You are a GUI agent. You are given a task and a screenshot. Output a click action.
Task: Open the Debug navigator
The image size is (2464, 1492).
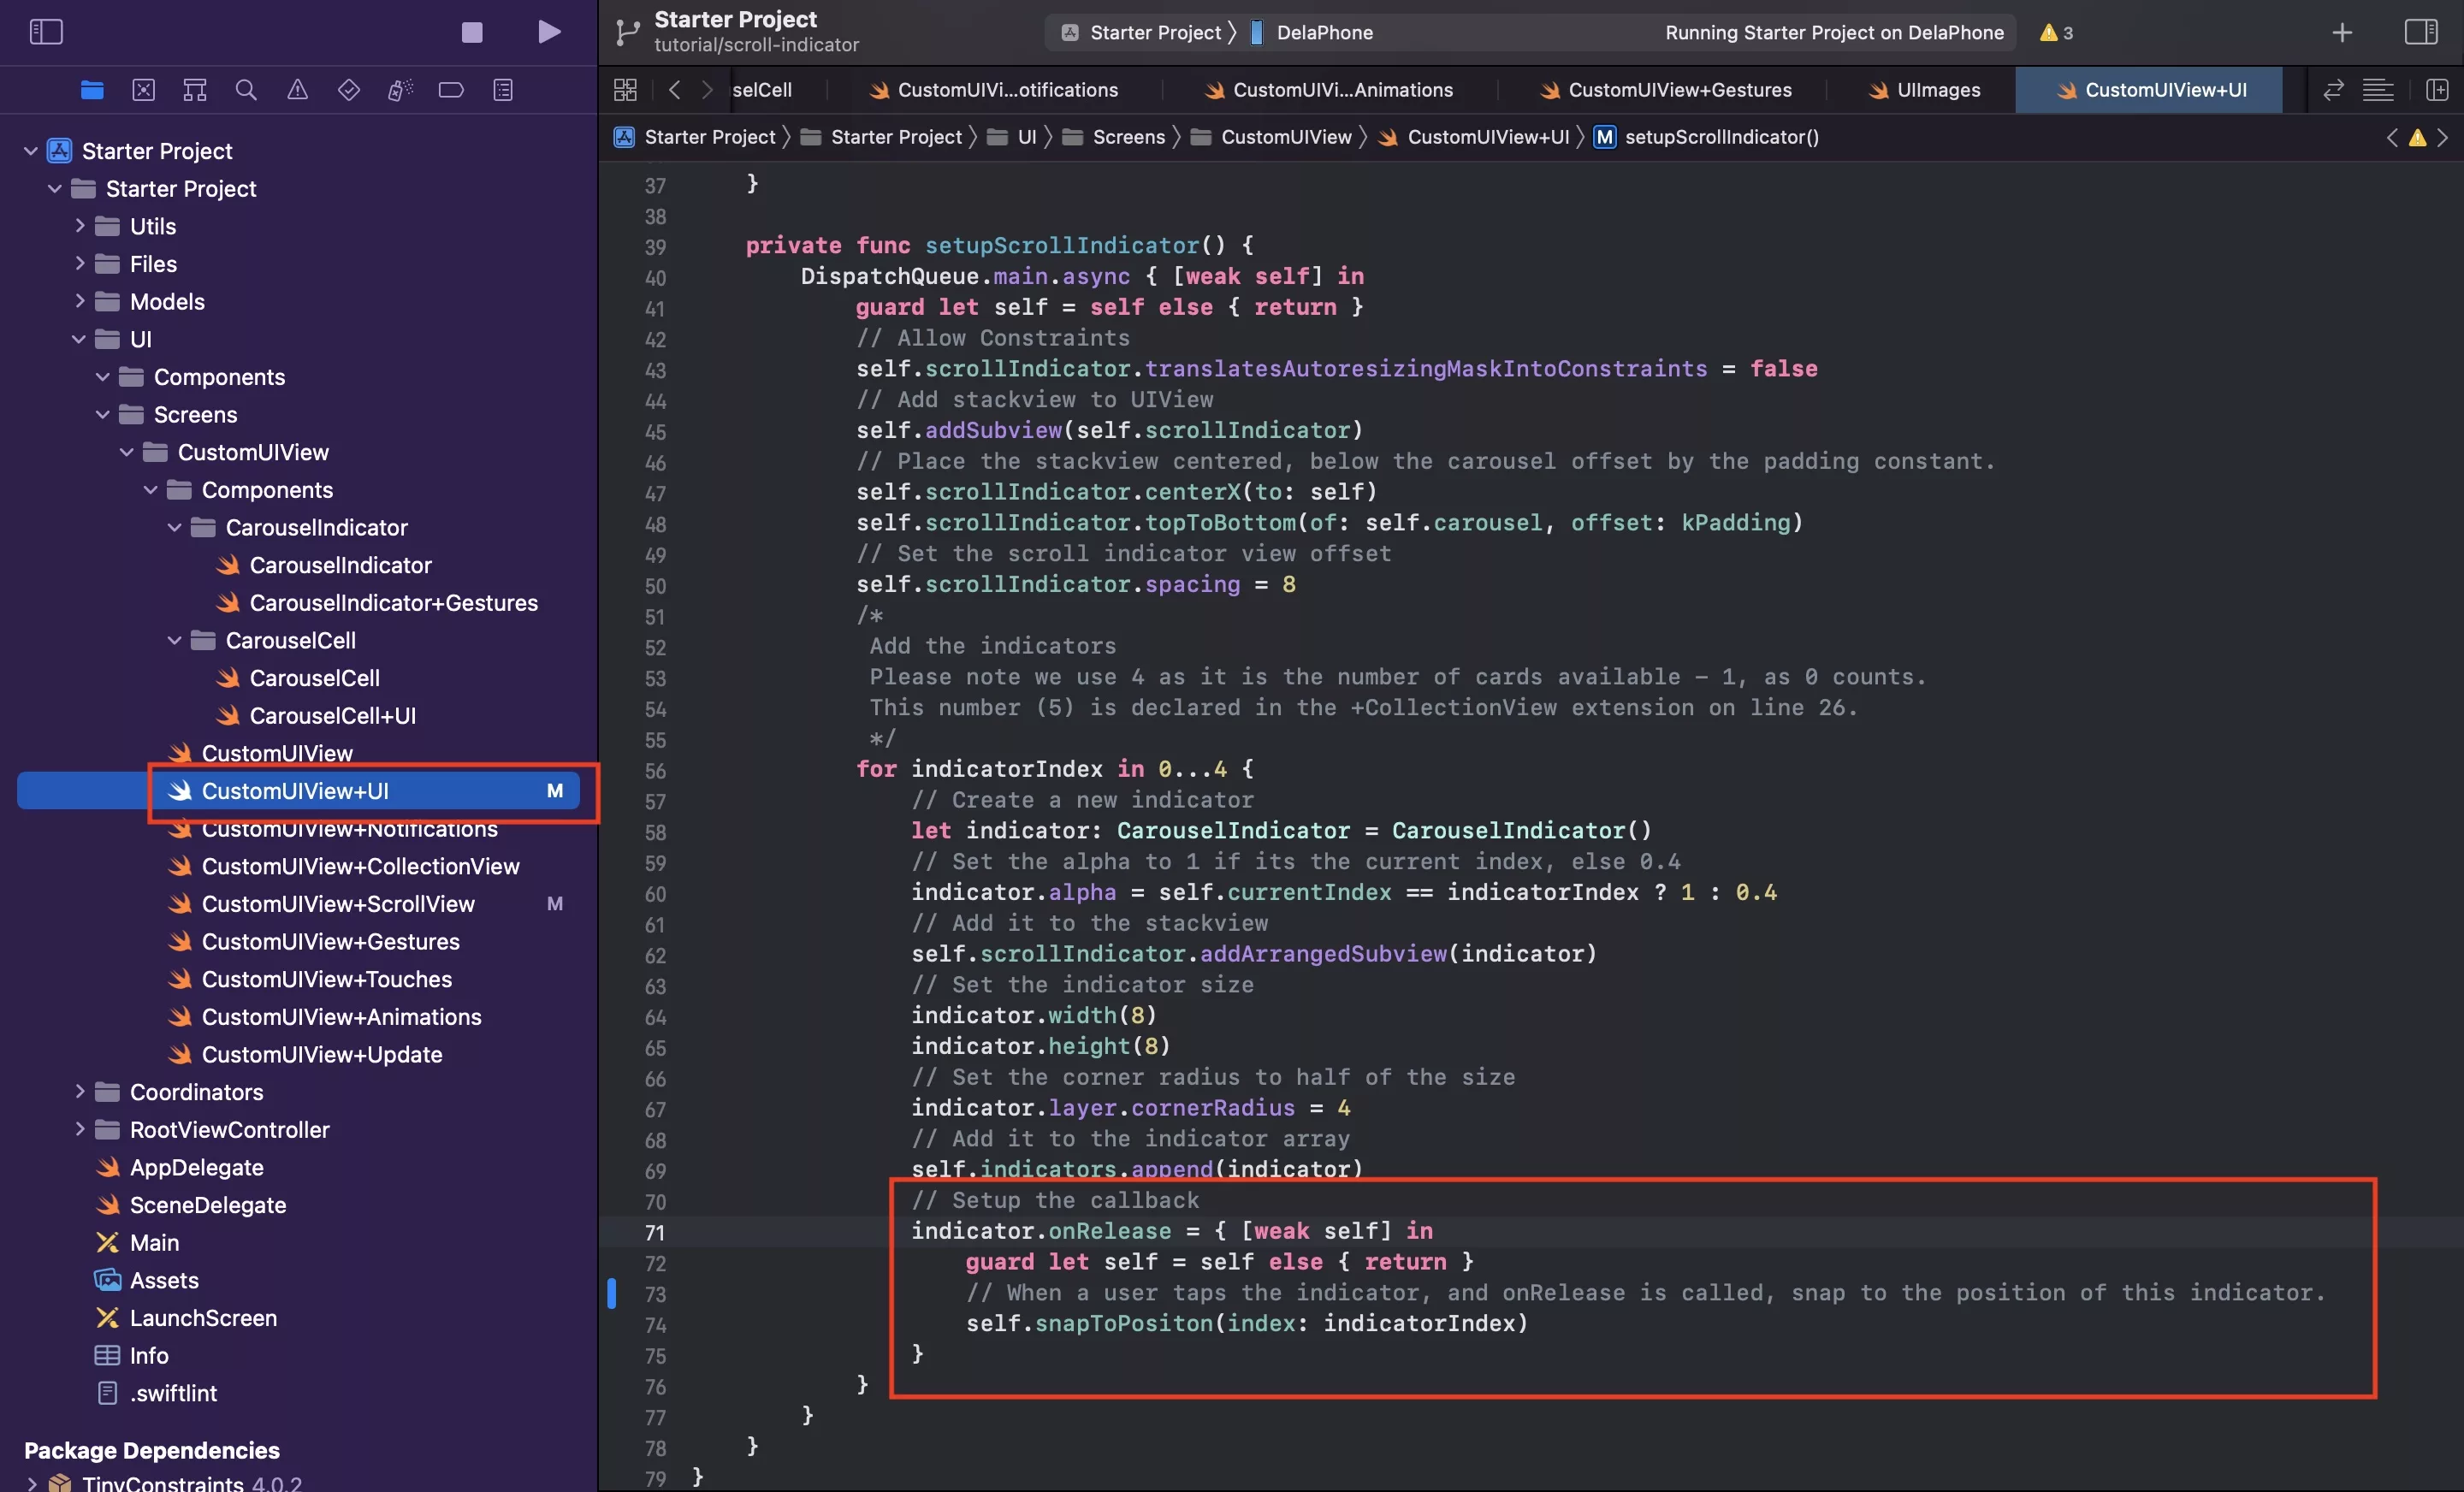tap(400, 90)
